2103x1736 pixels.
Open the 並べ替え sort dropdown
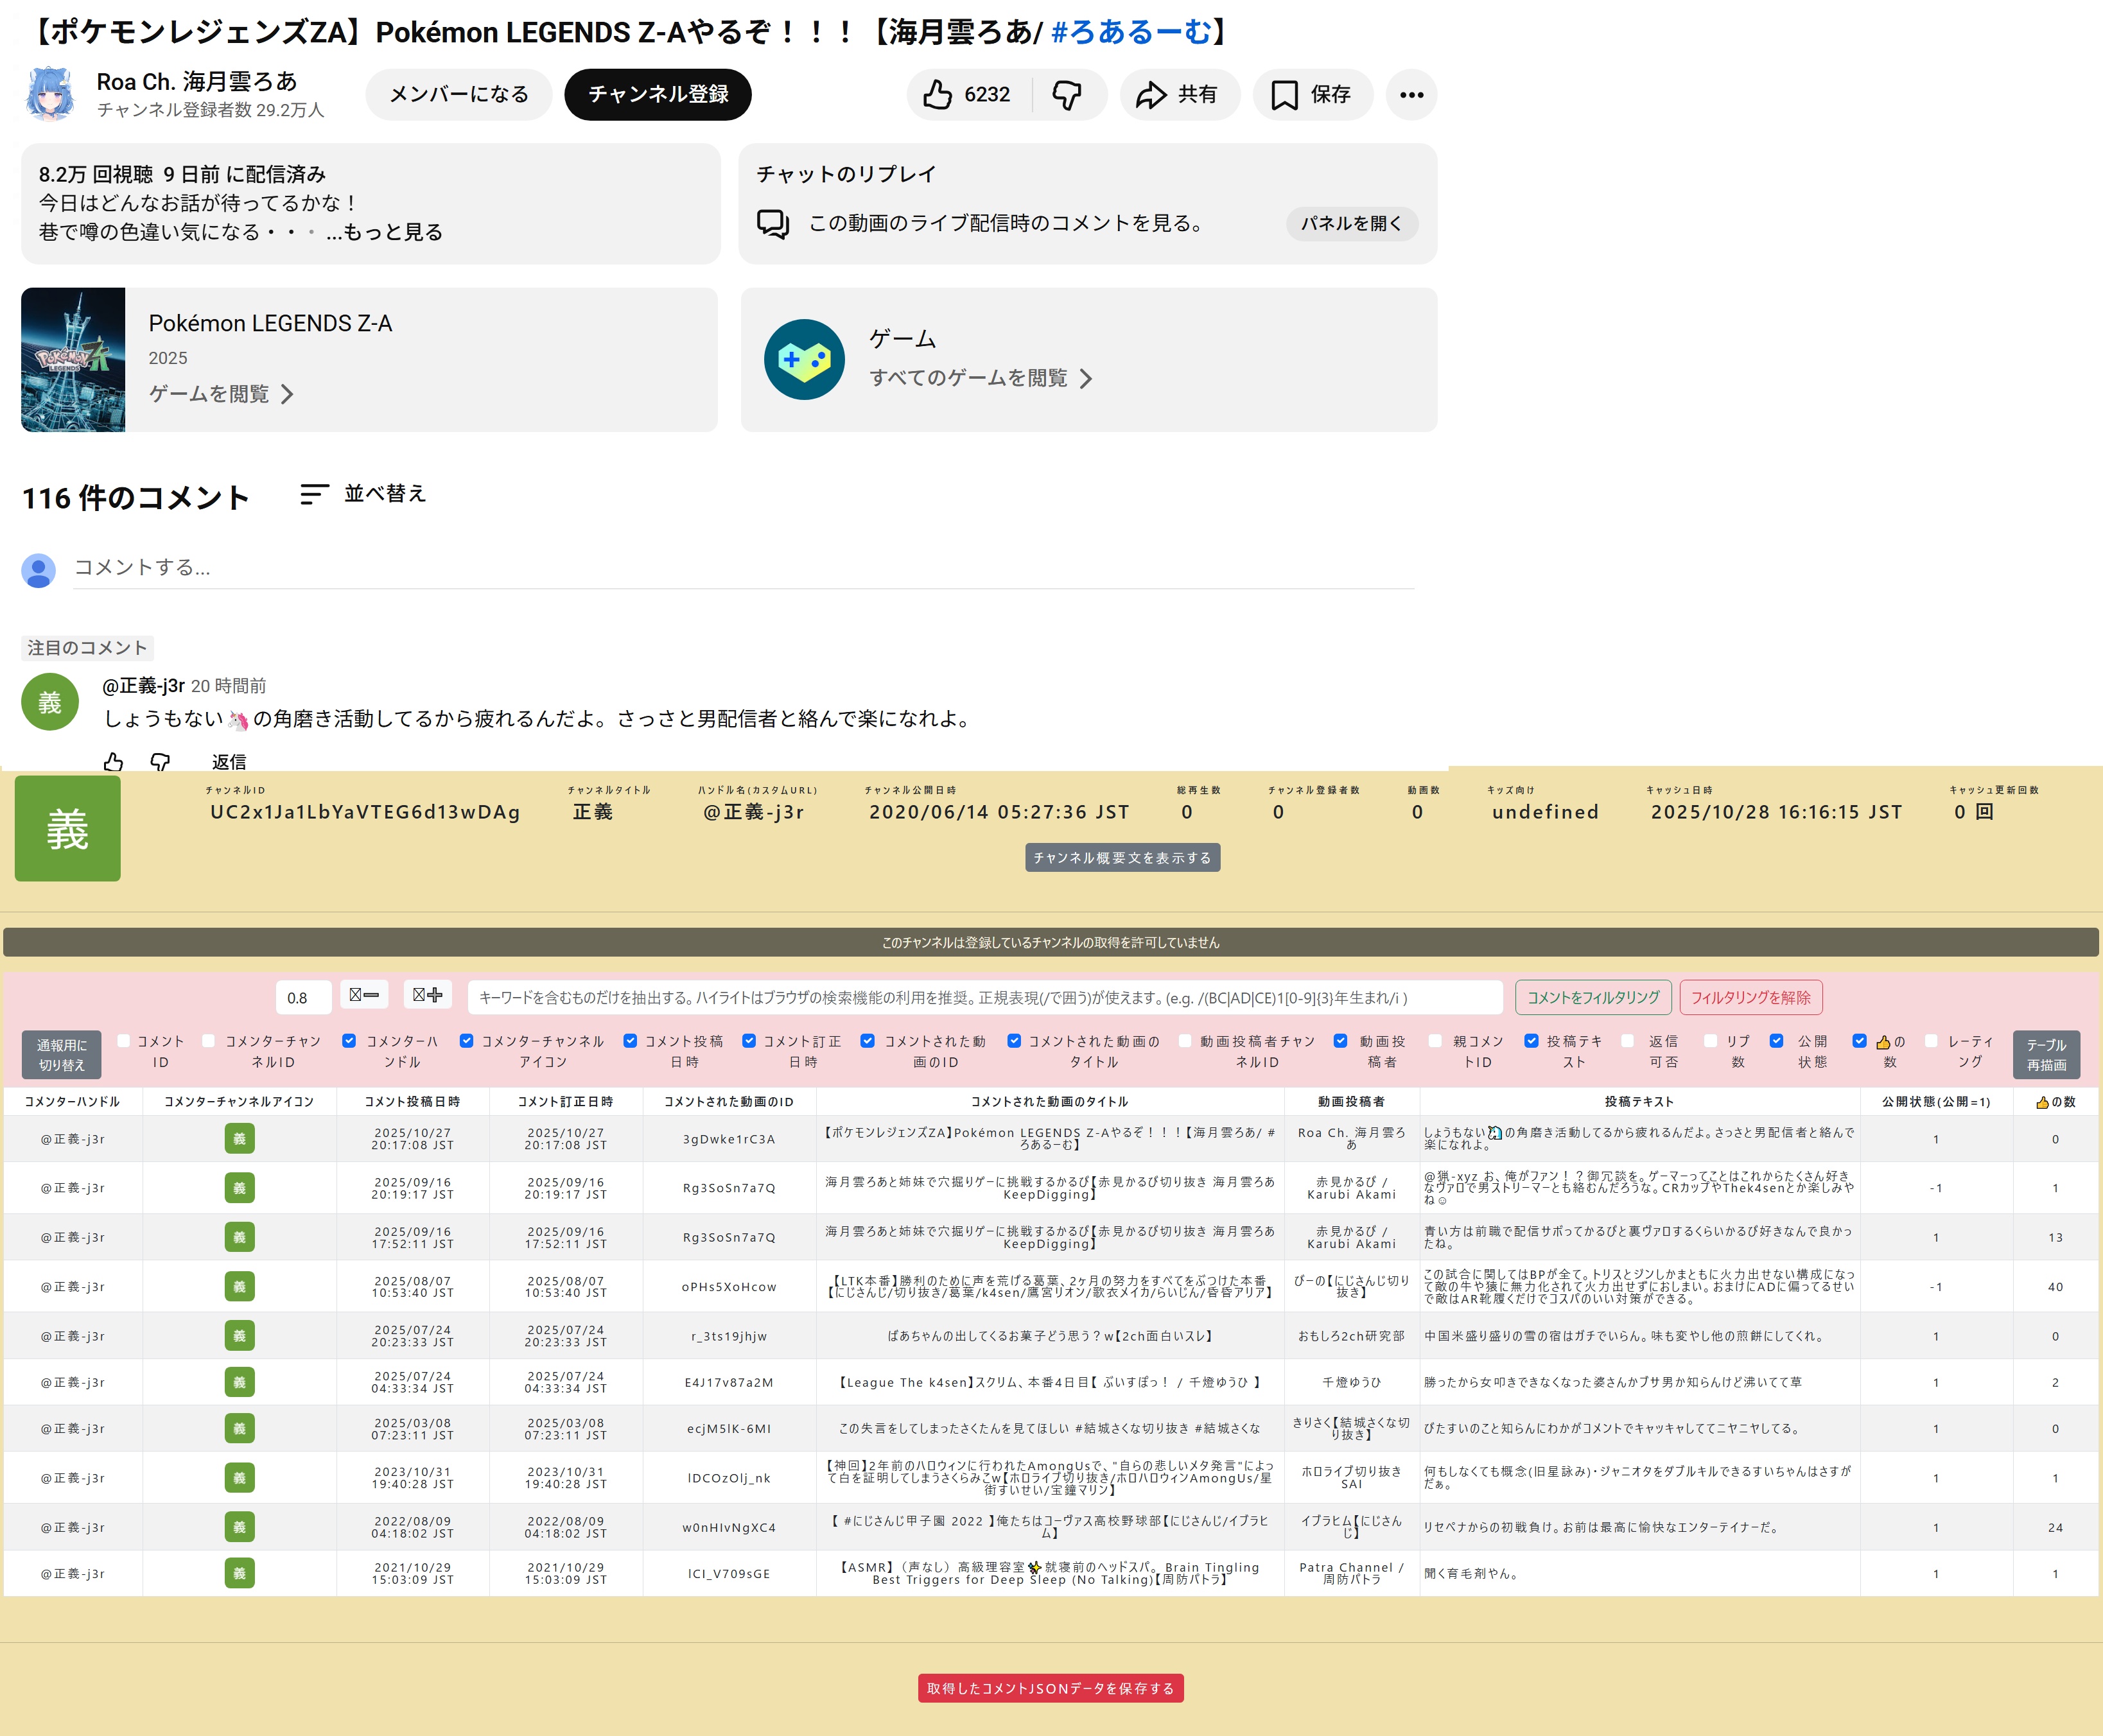[363, 494]
